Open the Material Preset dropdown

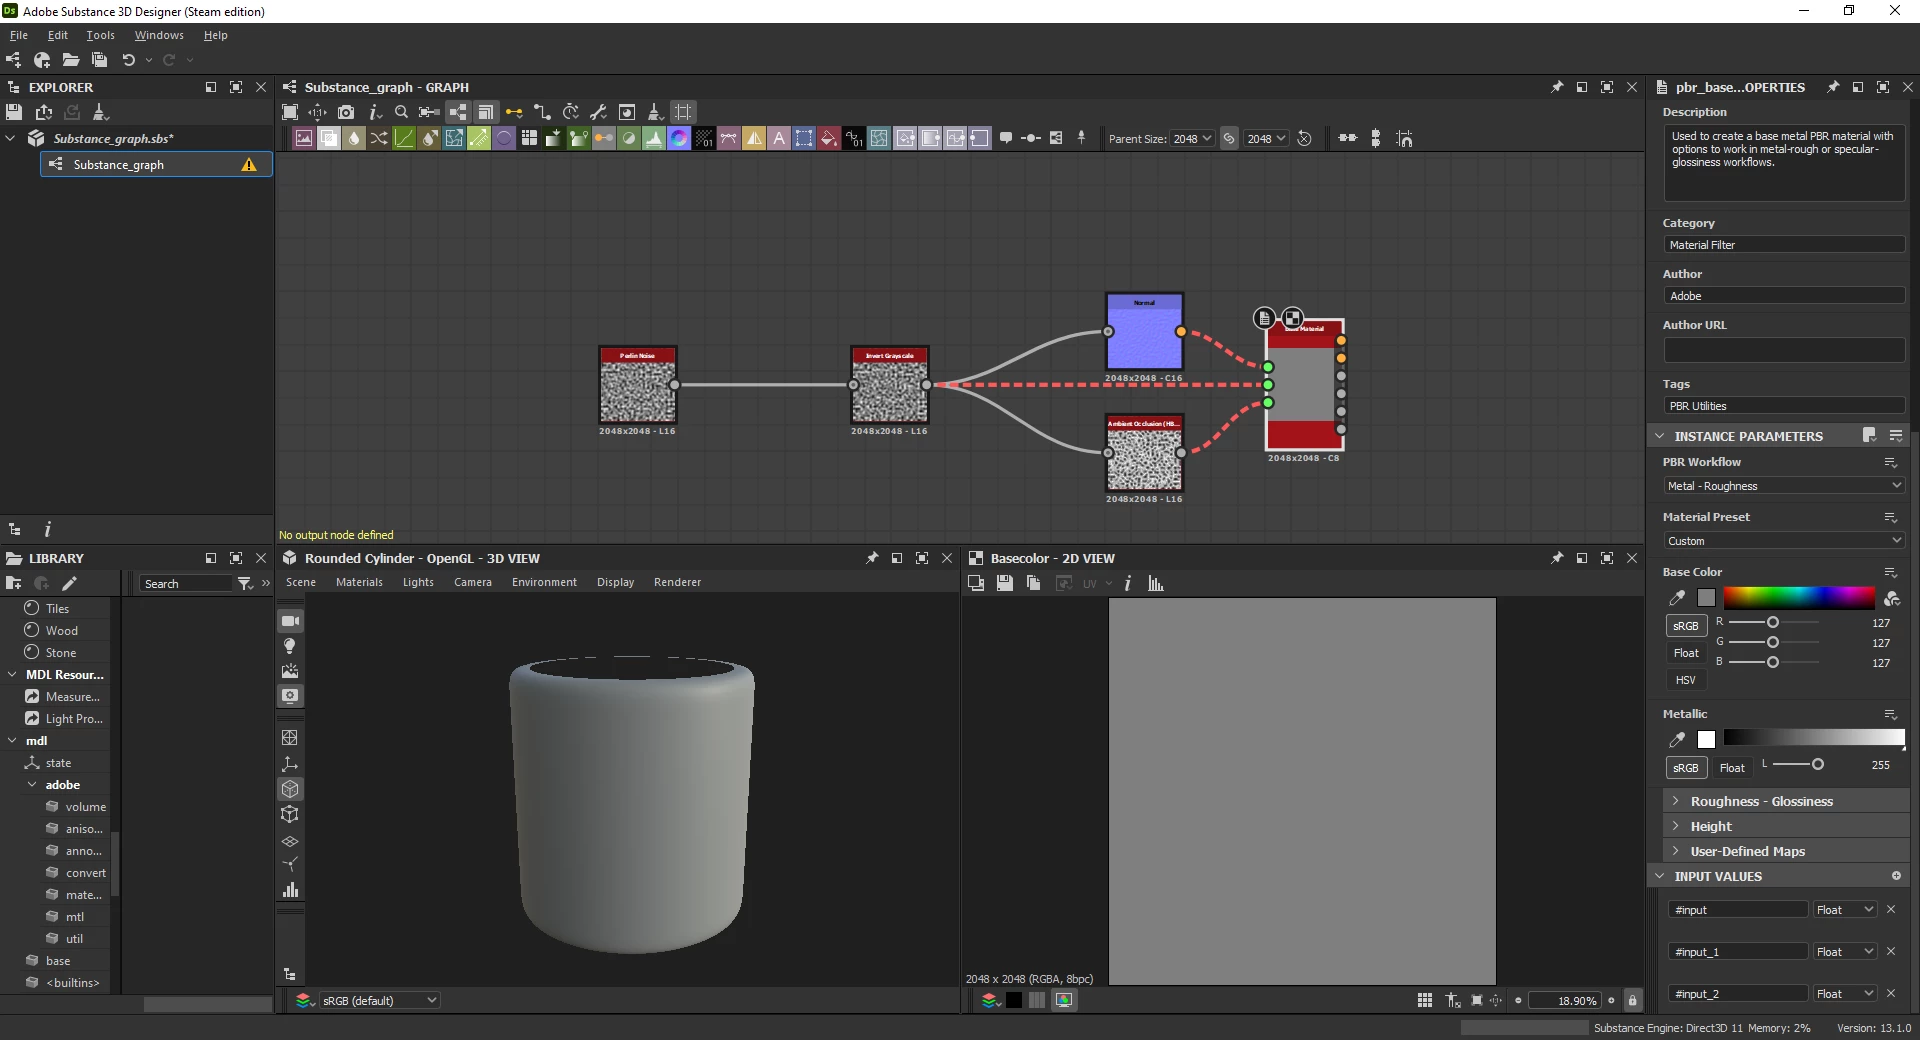click(x=1784, y=541)
